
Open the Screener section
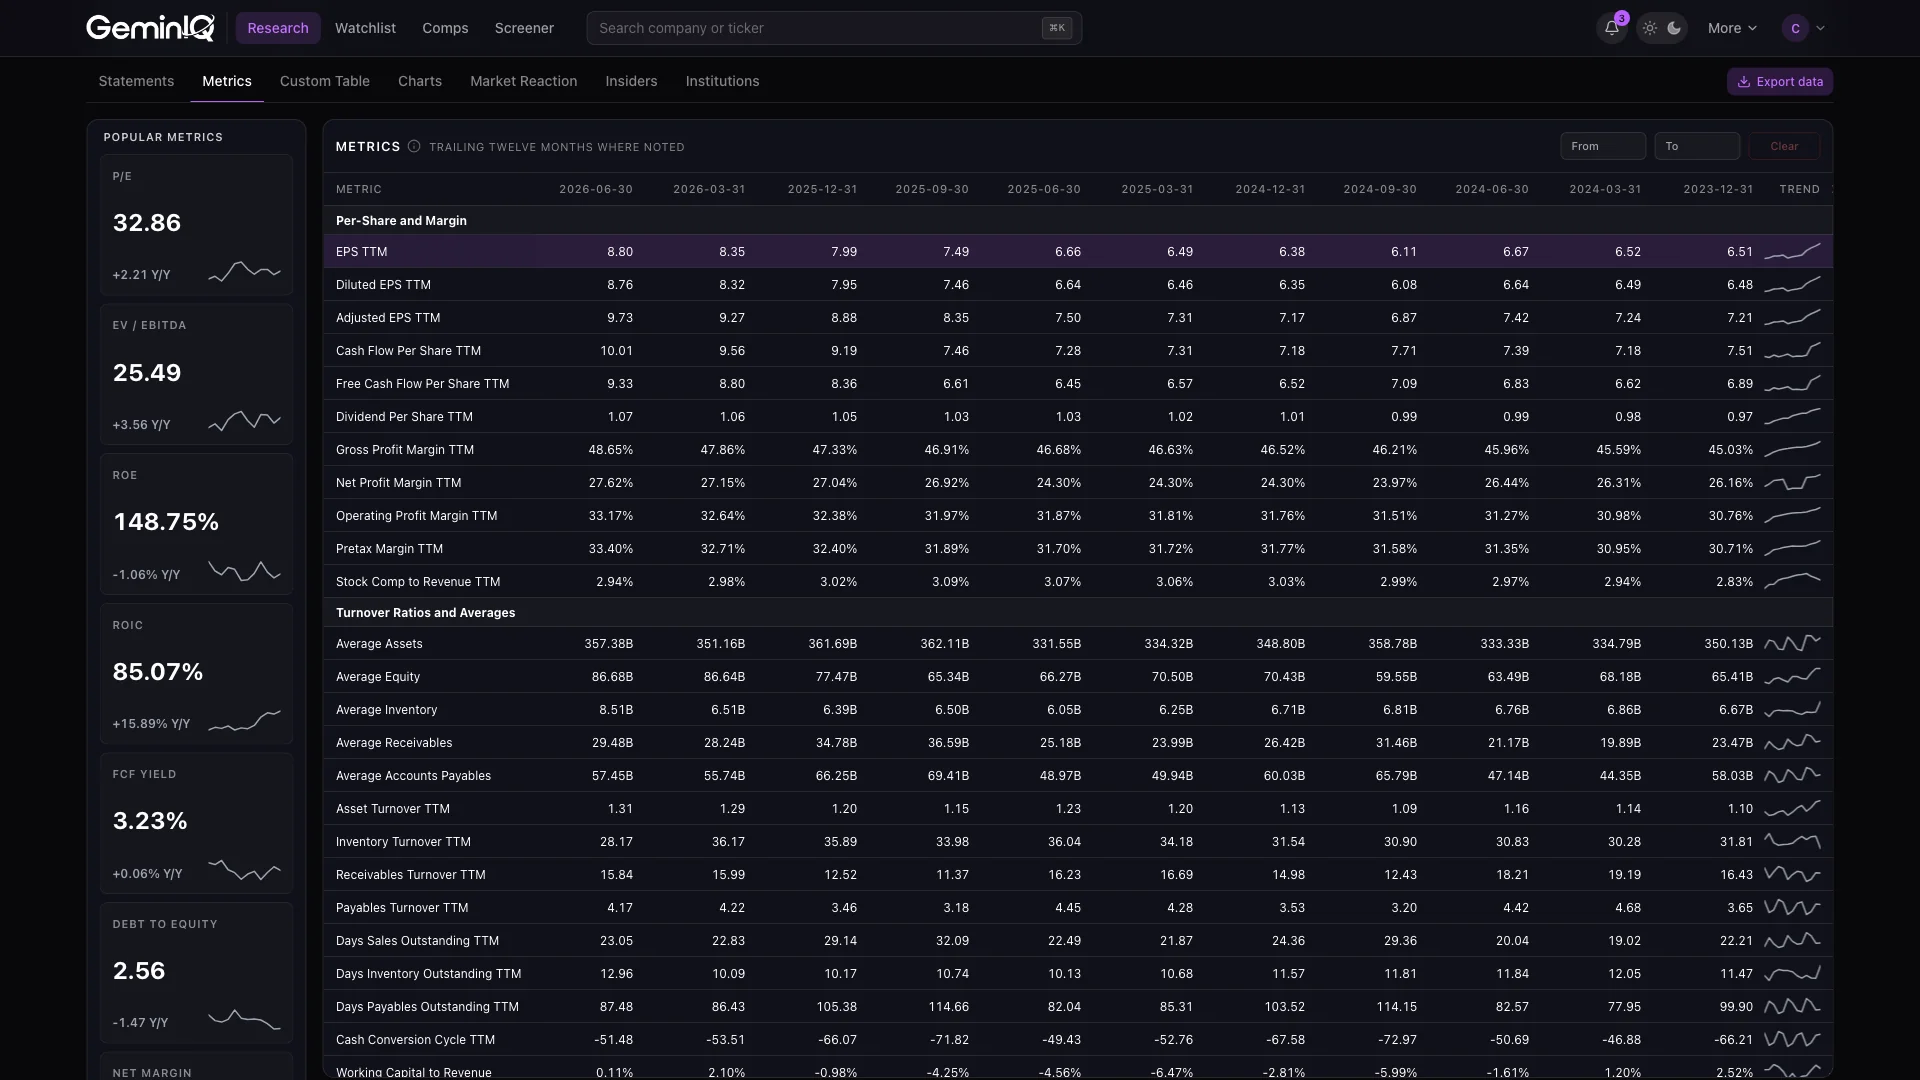(x=524, y=28)
